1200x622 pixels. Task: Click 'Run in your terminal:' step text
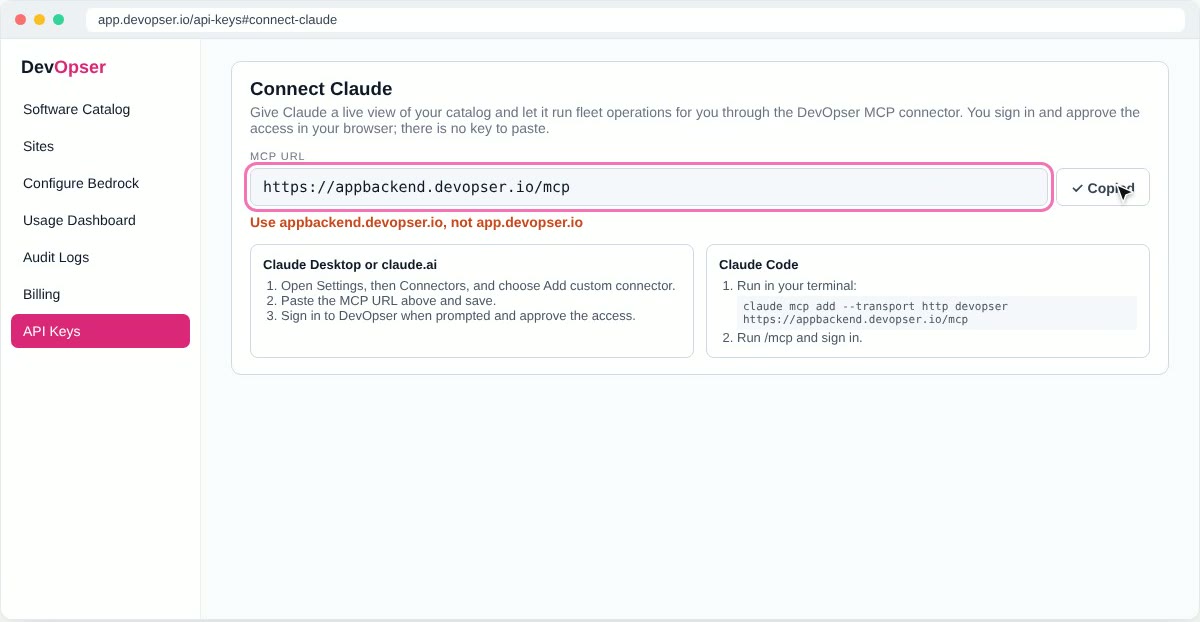(x=797, y=285)
